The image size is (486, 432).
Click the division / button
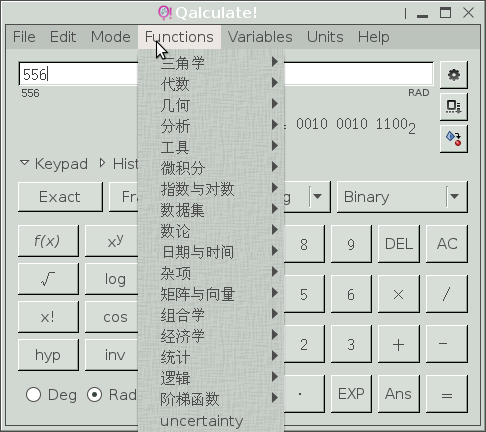click(447, 294)
